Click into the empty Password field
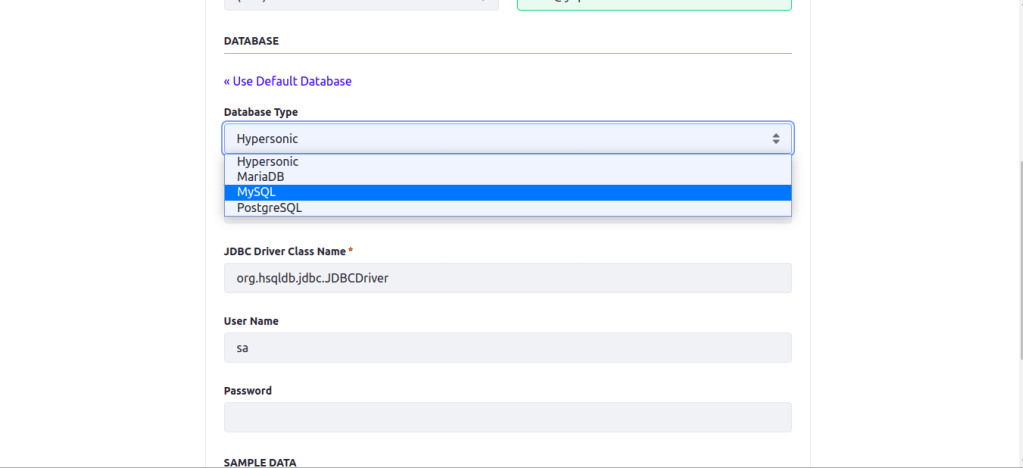Viewport: 1023px width, 468px height. (507, 417)
